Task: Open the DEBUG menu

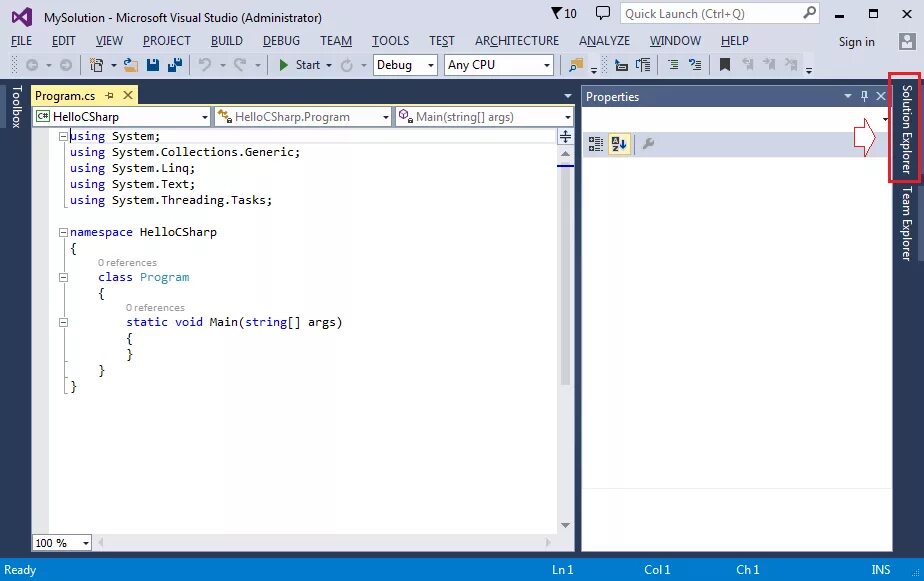Action: (281, 41)
